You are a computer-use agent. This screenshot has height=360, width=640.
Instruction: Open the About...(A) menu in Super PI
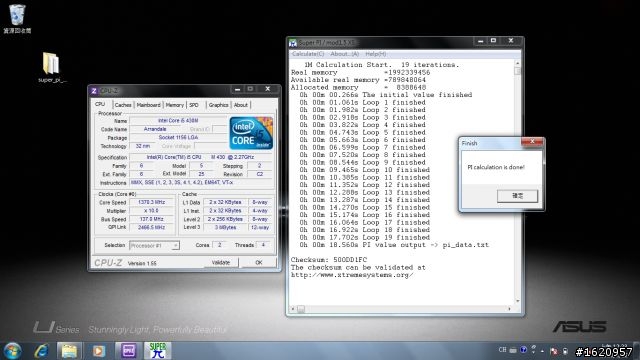point(344,54)
